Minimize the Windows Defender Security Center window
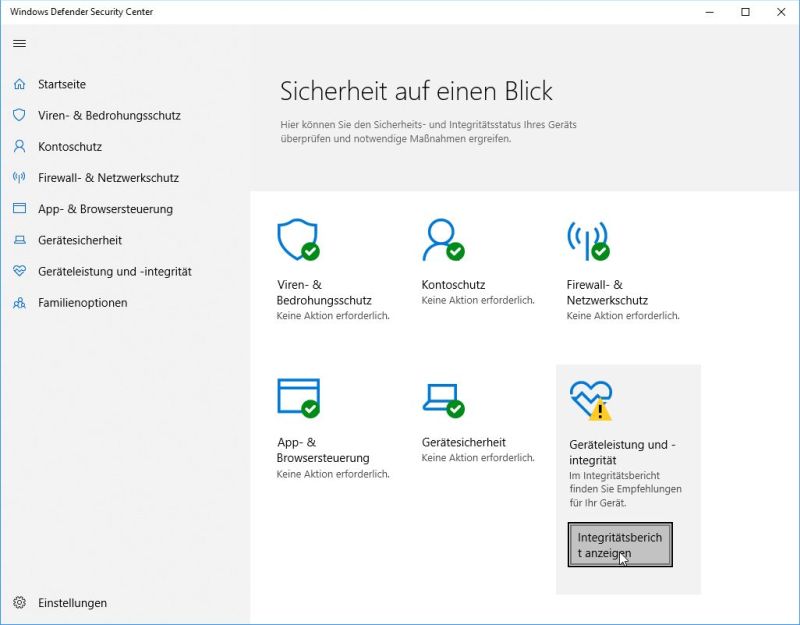This screenshot has height=625, width=800. pos(709,12)
